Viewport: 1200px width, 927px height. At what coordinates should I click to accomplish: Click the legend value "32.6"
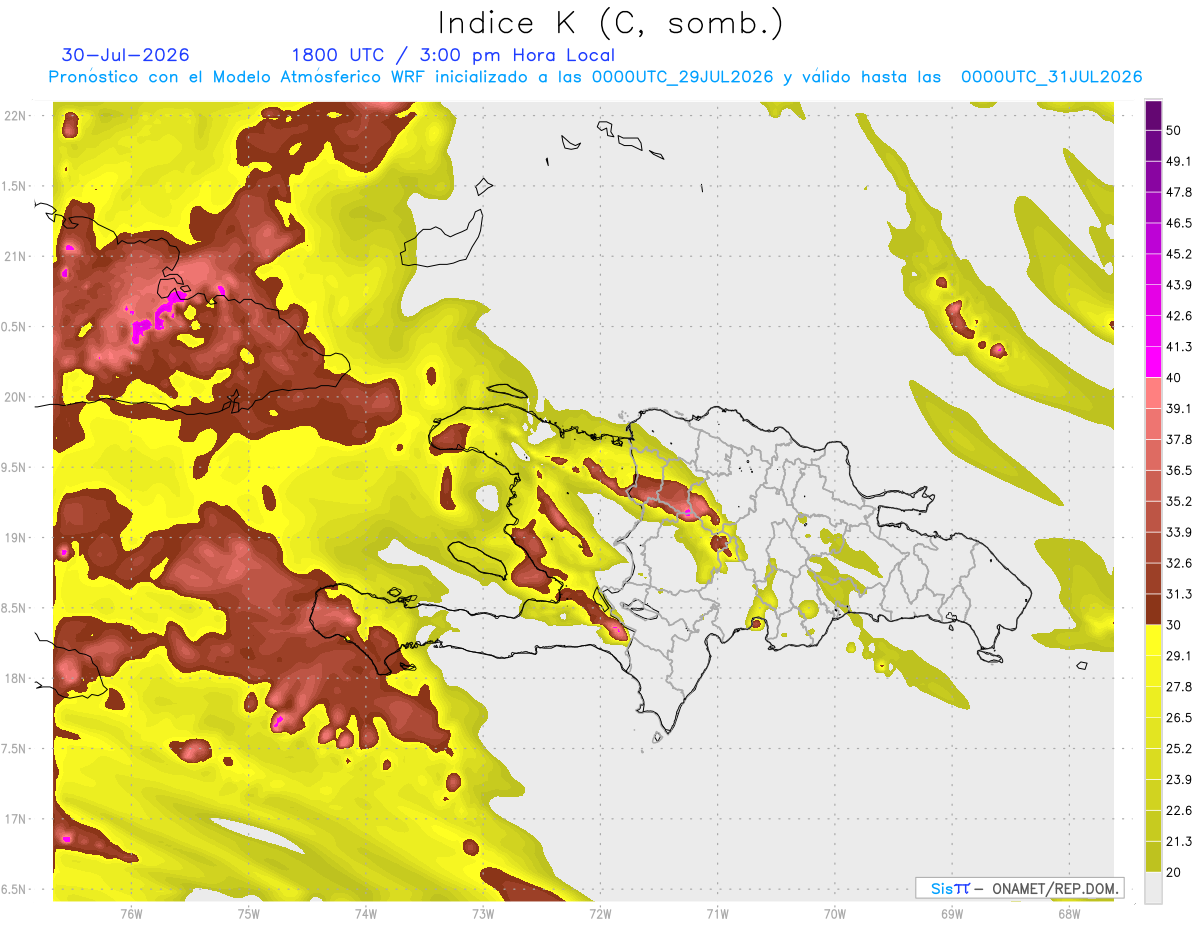1179,563
